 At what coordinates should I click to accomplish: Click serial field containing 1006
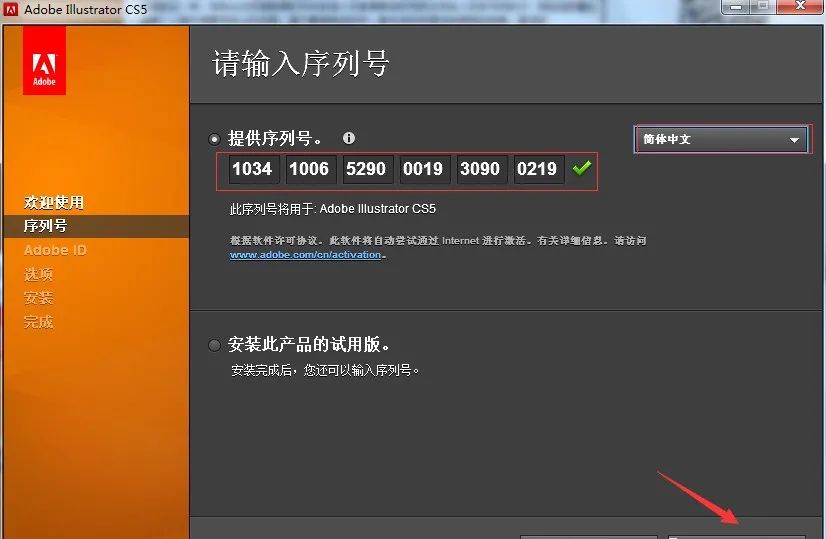310,169
